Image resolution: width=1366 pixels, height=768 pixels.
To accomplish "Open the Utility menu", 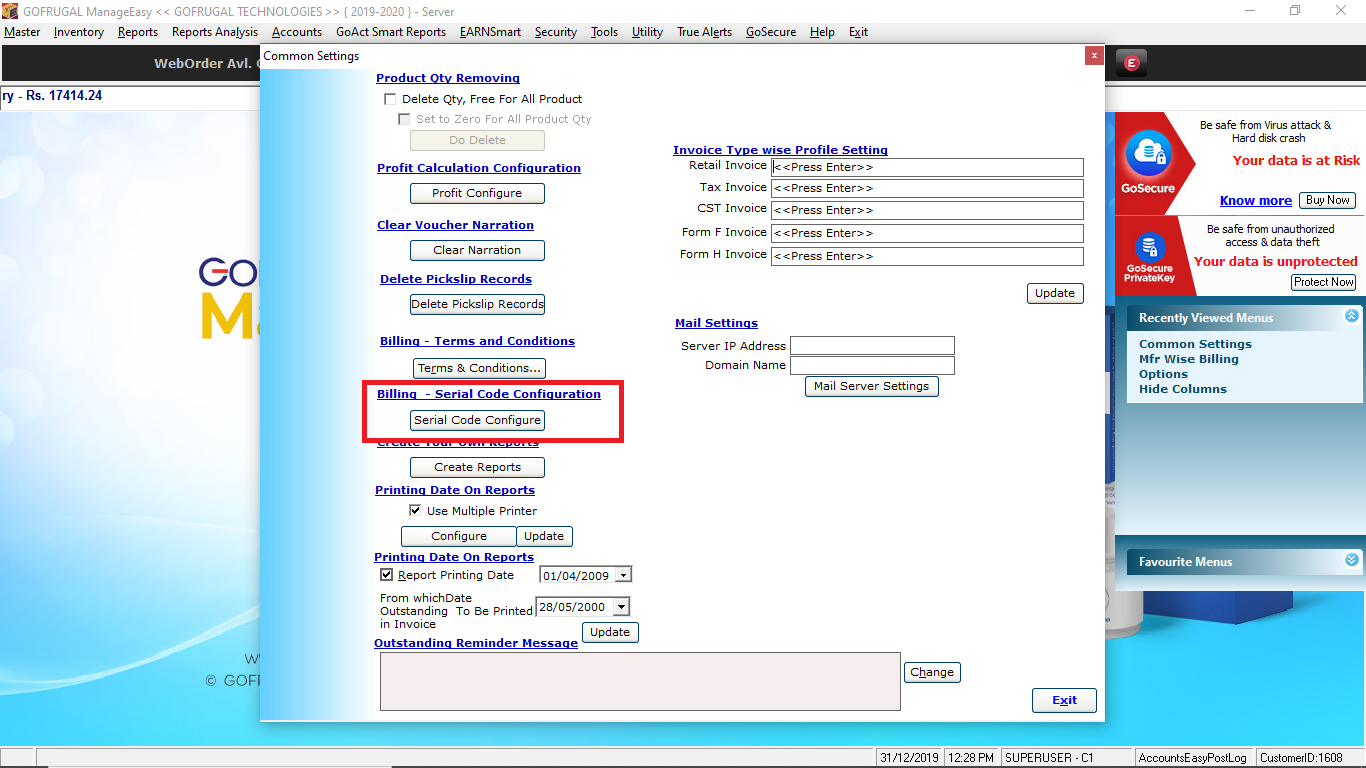I will pos(647,32).
